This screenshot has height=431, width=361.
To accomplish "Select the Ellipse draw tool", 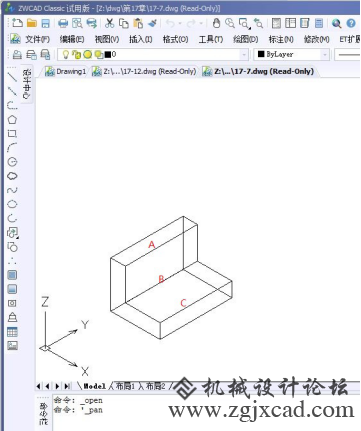I will click(12, 204).
